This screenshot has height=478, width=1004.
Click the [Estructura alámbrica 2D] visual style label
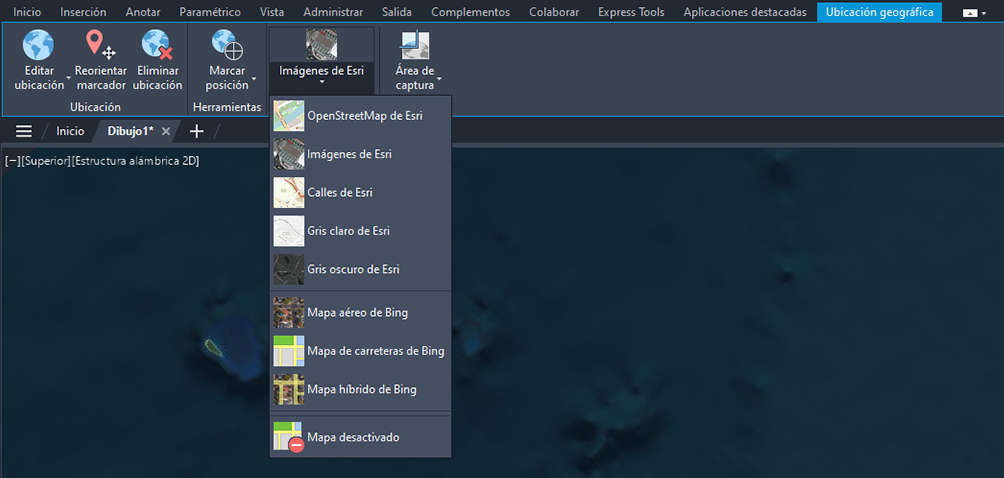point(136,161)
